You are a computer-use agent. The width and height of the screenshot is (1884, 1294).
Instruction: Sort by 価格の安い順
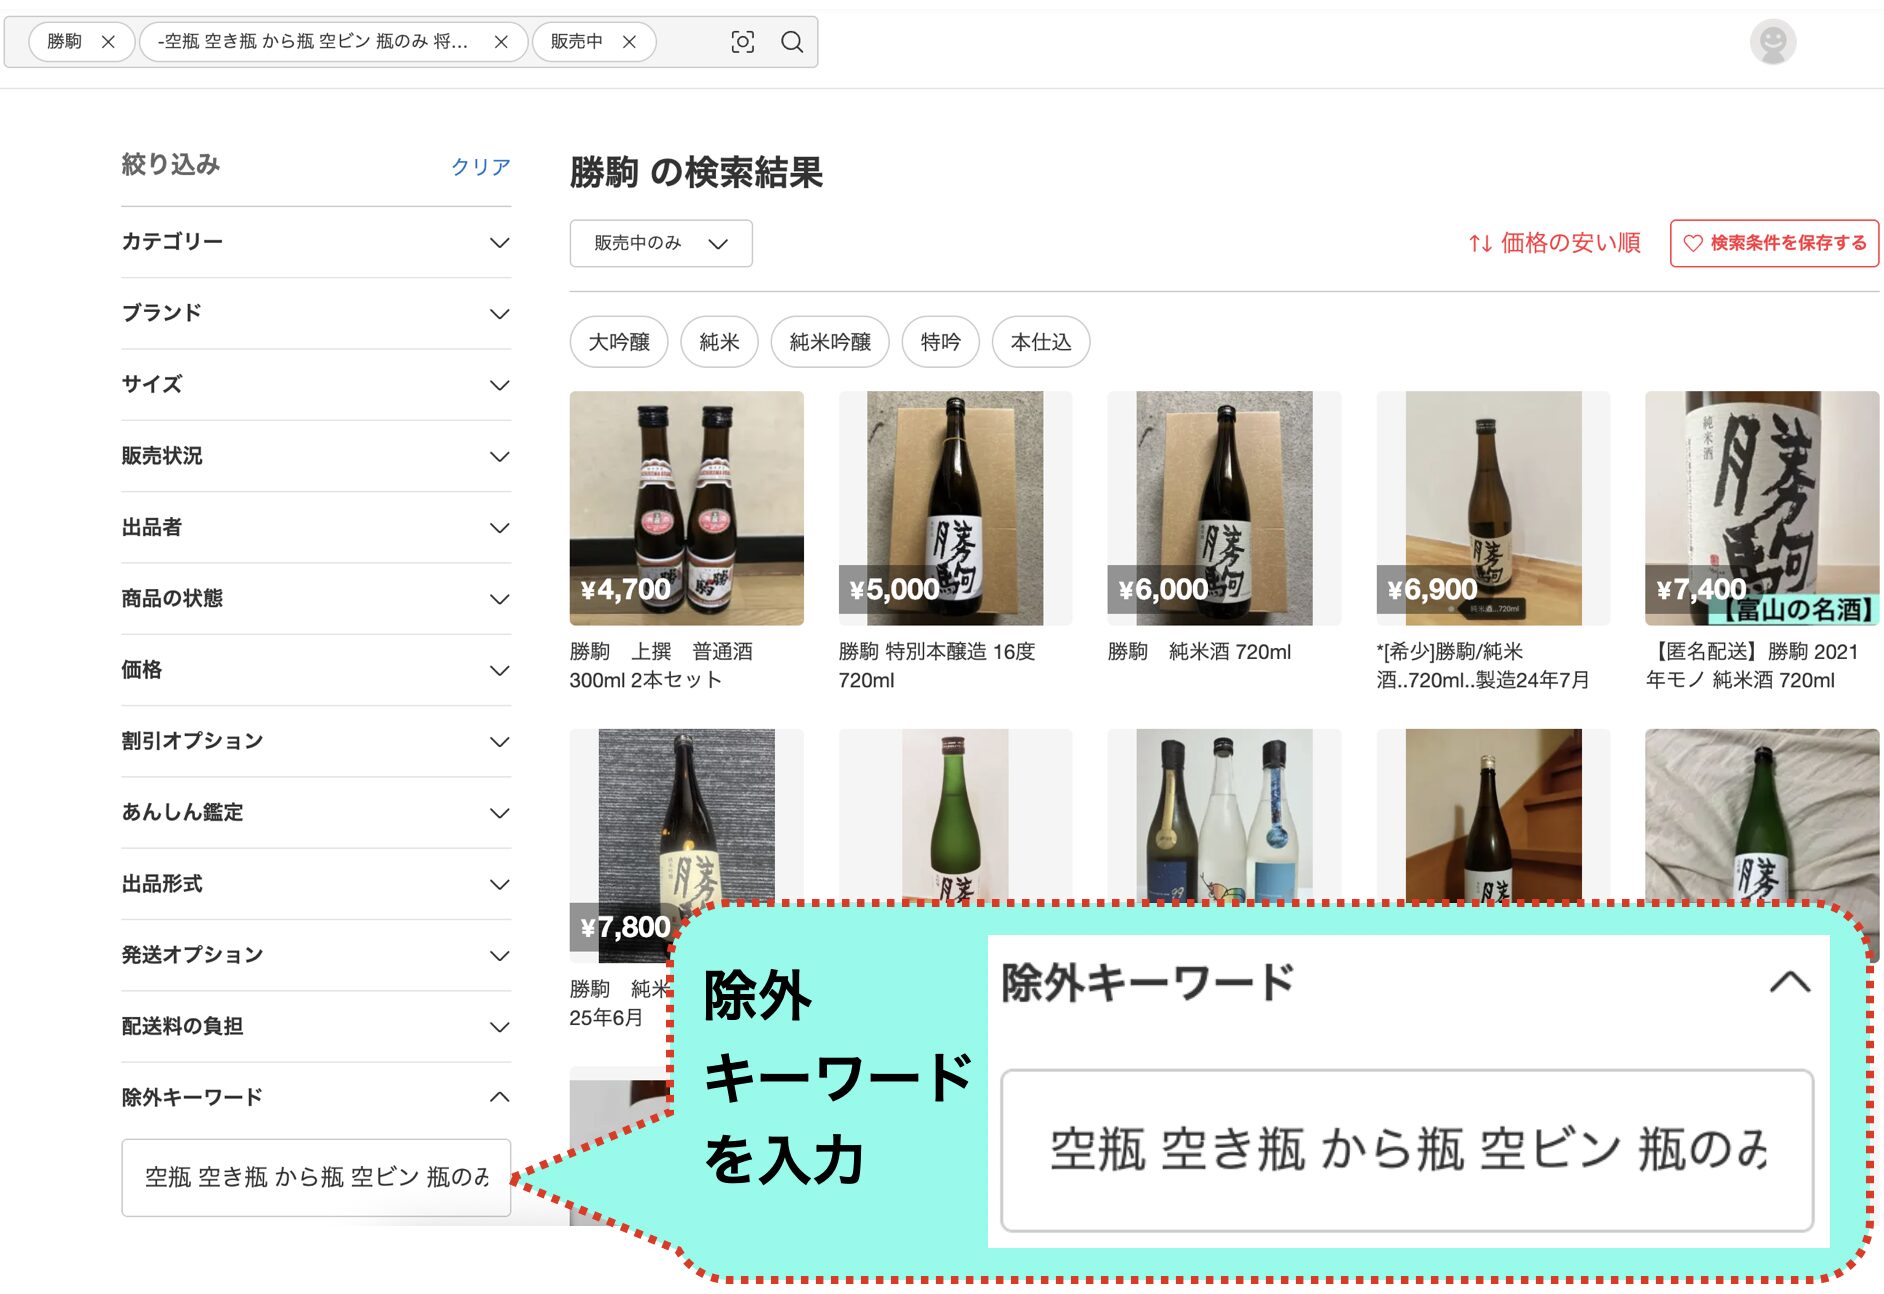click(1554, 243)
